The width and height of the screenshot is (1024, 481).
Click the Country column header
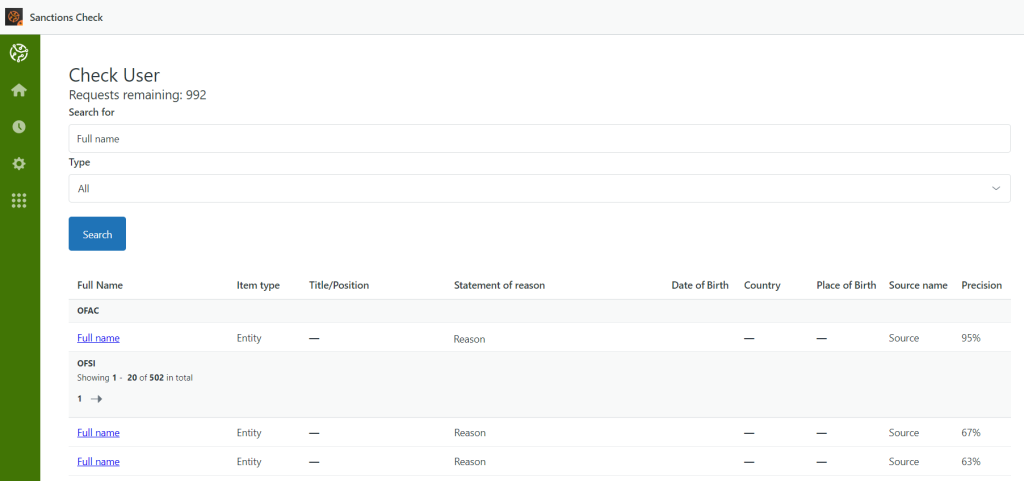[x=762, y=285]
